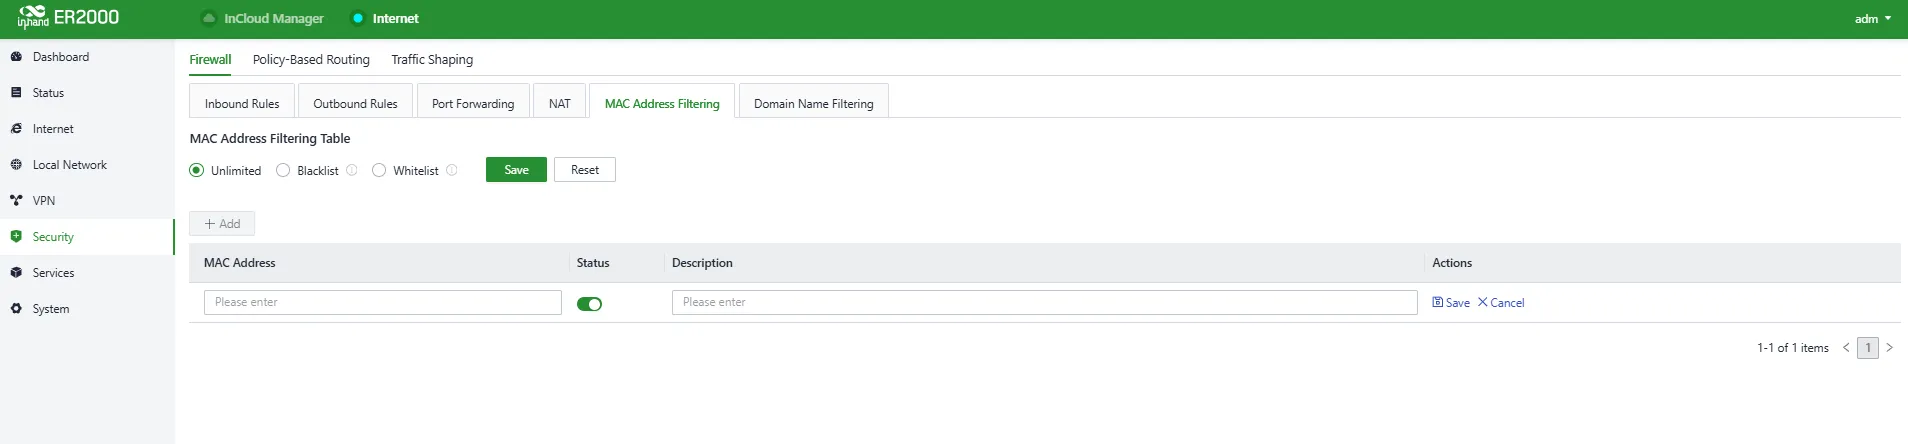Image resolution: width=1908 pixels, height=444 pixels.
Task: Switch to Traffic Shaping tab
Action: click(x=432, y=60)
